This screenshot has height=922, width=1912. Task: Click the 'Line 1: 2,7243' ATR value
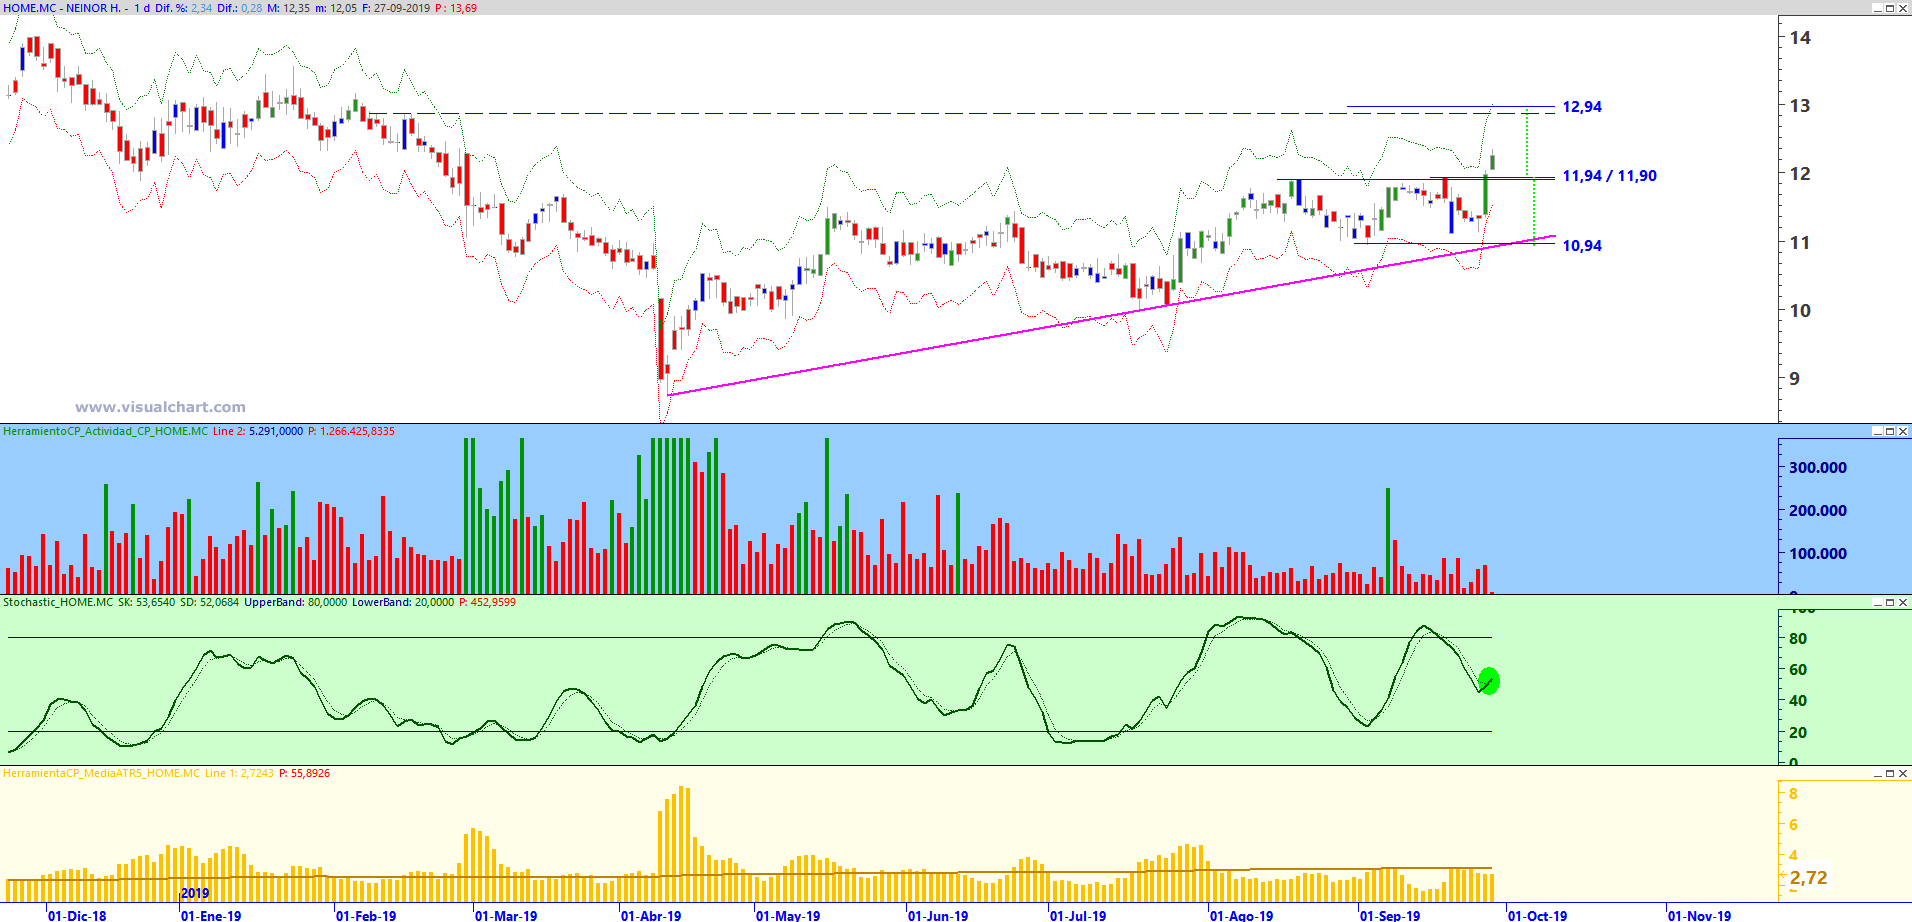pos(239,773)
